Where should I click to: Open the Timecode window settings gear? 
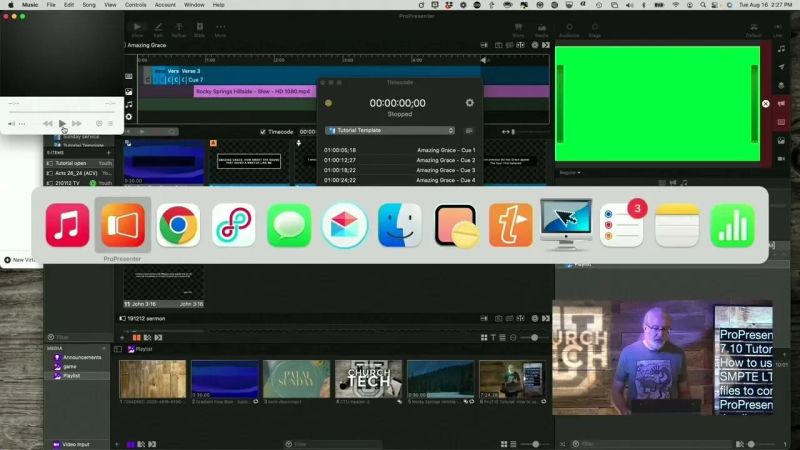coord(469,103)
